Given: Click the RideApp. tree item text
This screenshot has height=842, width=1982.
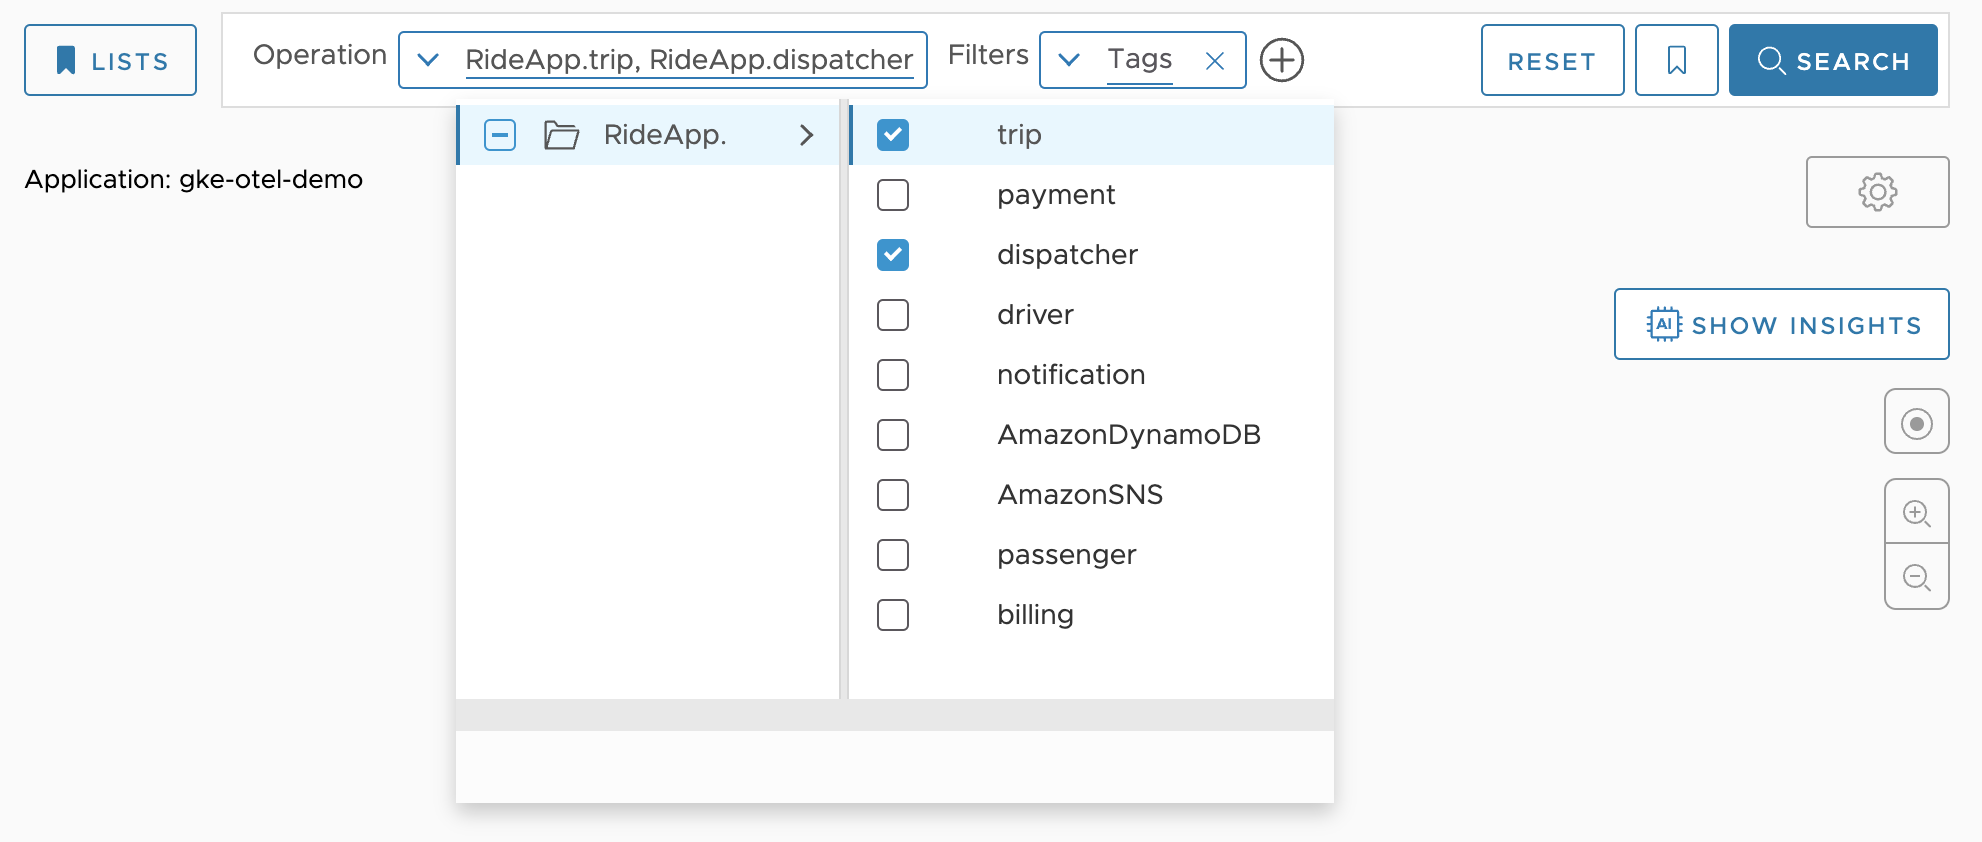Looking at the screenshot, I should point(664,134).
